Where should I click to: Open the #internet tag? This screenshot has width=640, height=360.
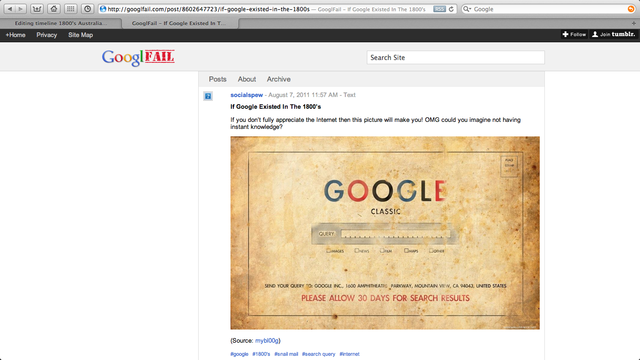pos(349,354)
